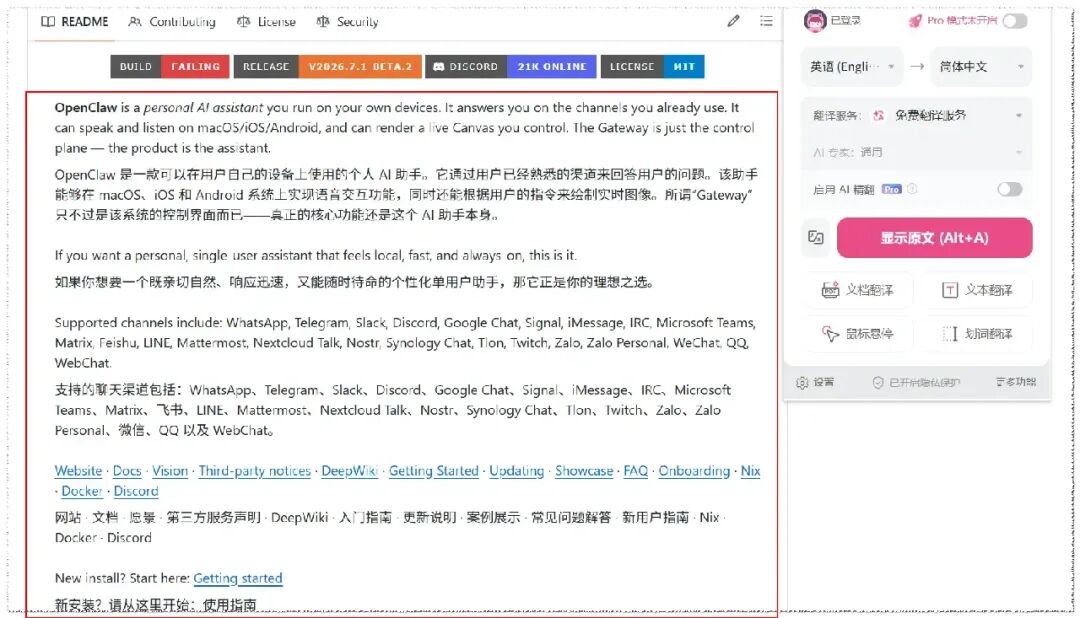Click the BUILD FAILING badge
The image size is (1080, 618).
169,66
